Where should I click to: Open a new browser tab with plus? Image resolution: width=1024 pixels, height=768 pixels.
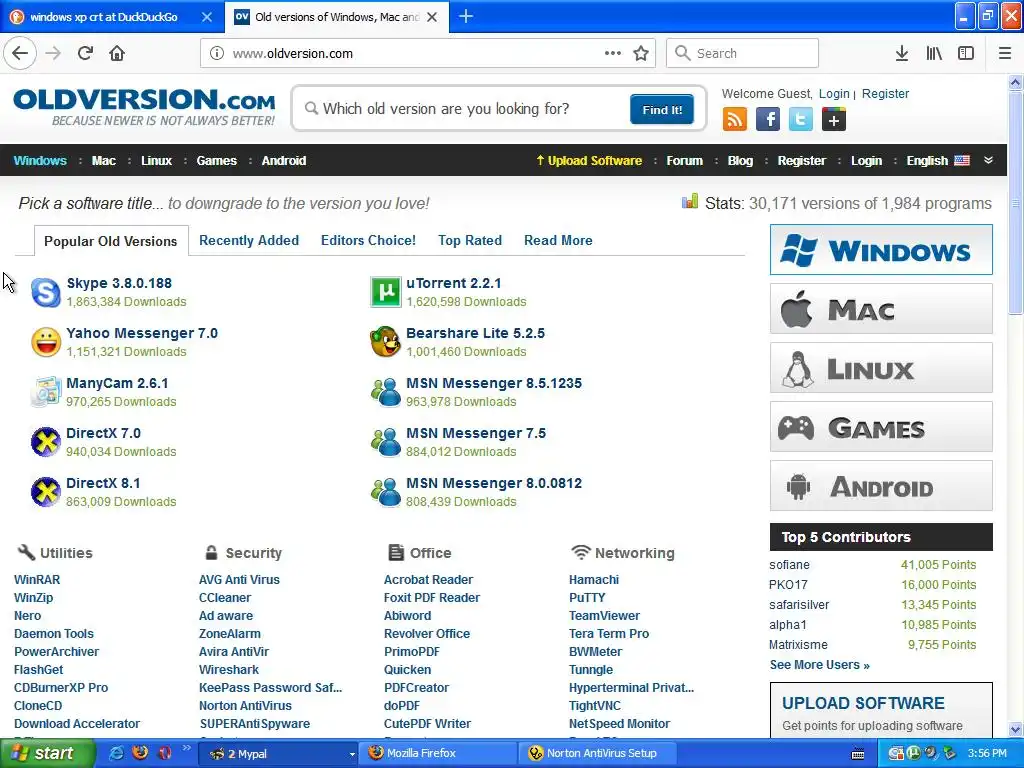pyautogui.click(x=466, y=16)
